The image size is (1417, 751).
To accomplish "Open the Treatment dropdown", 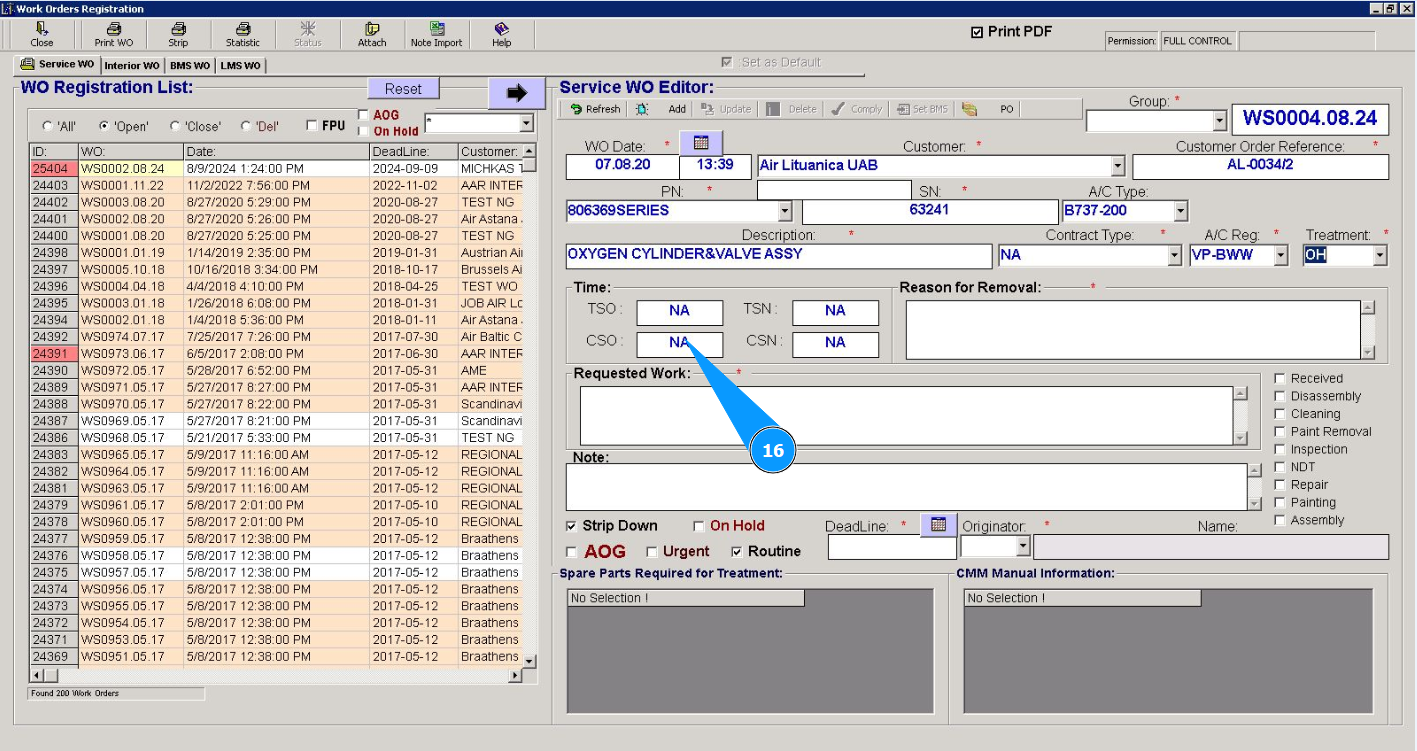I will (x=1380, y=255).
